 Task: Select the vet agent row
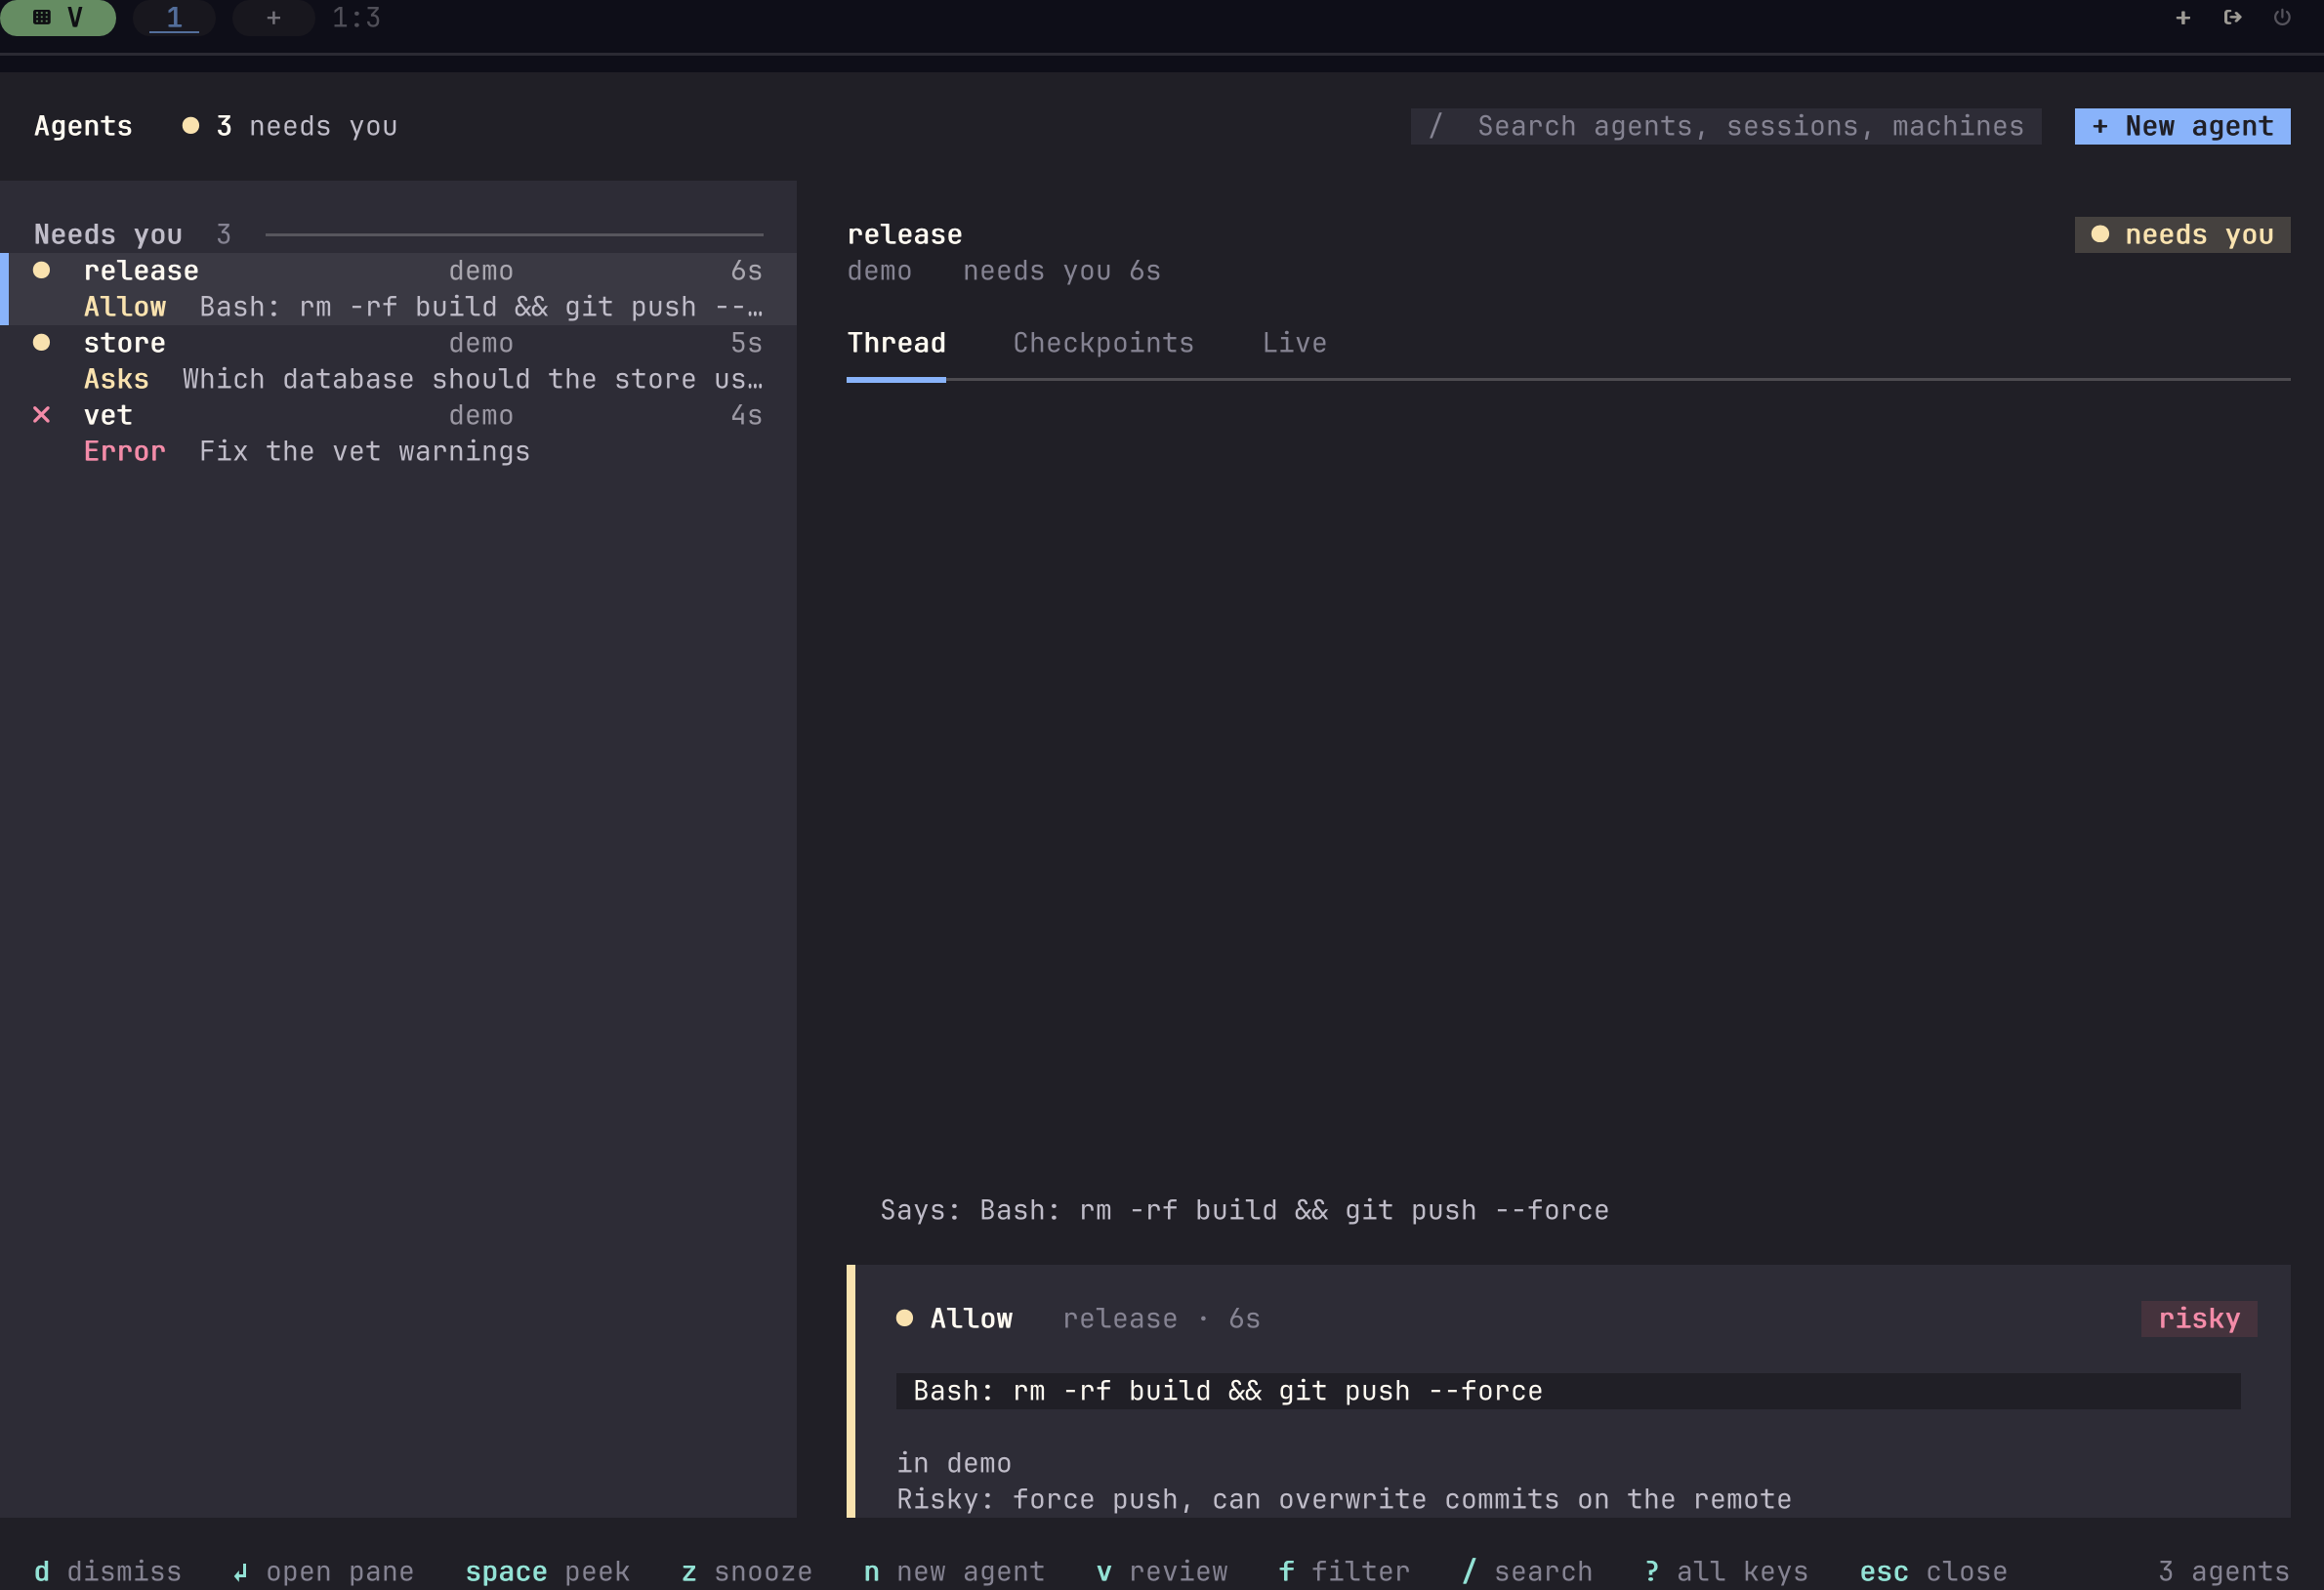[398, 433]
